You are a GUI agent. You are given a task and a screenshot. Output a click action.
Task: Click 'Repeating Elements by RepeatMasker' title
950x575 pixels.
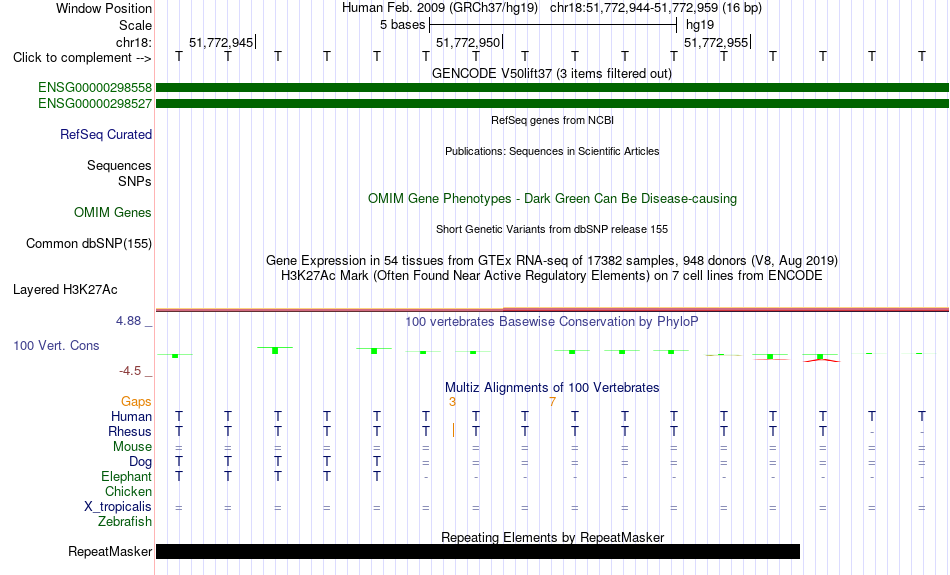coord(553,537)
